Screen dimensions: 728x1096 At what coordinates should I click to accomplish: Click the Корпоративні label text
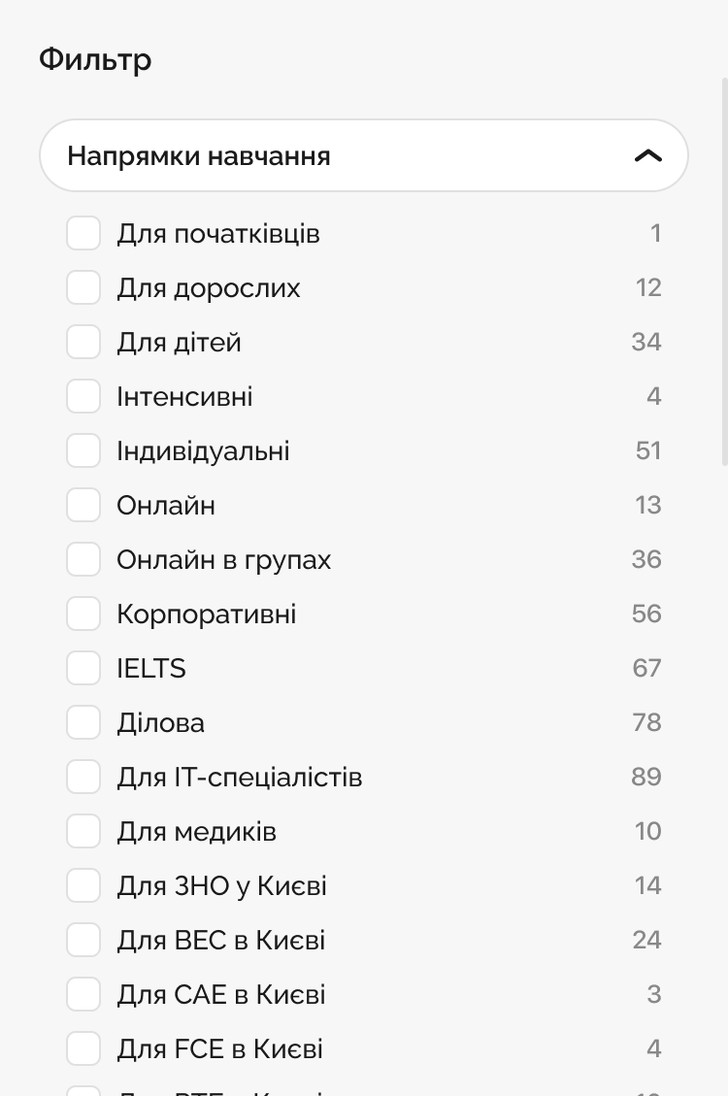(x=206, y=614)
